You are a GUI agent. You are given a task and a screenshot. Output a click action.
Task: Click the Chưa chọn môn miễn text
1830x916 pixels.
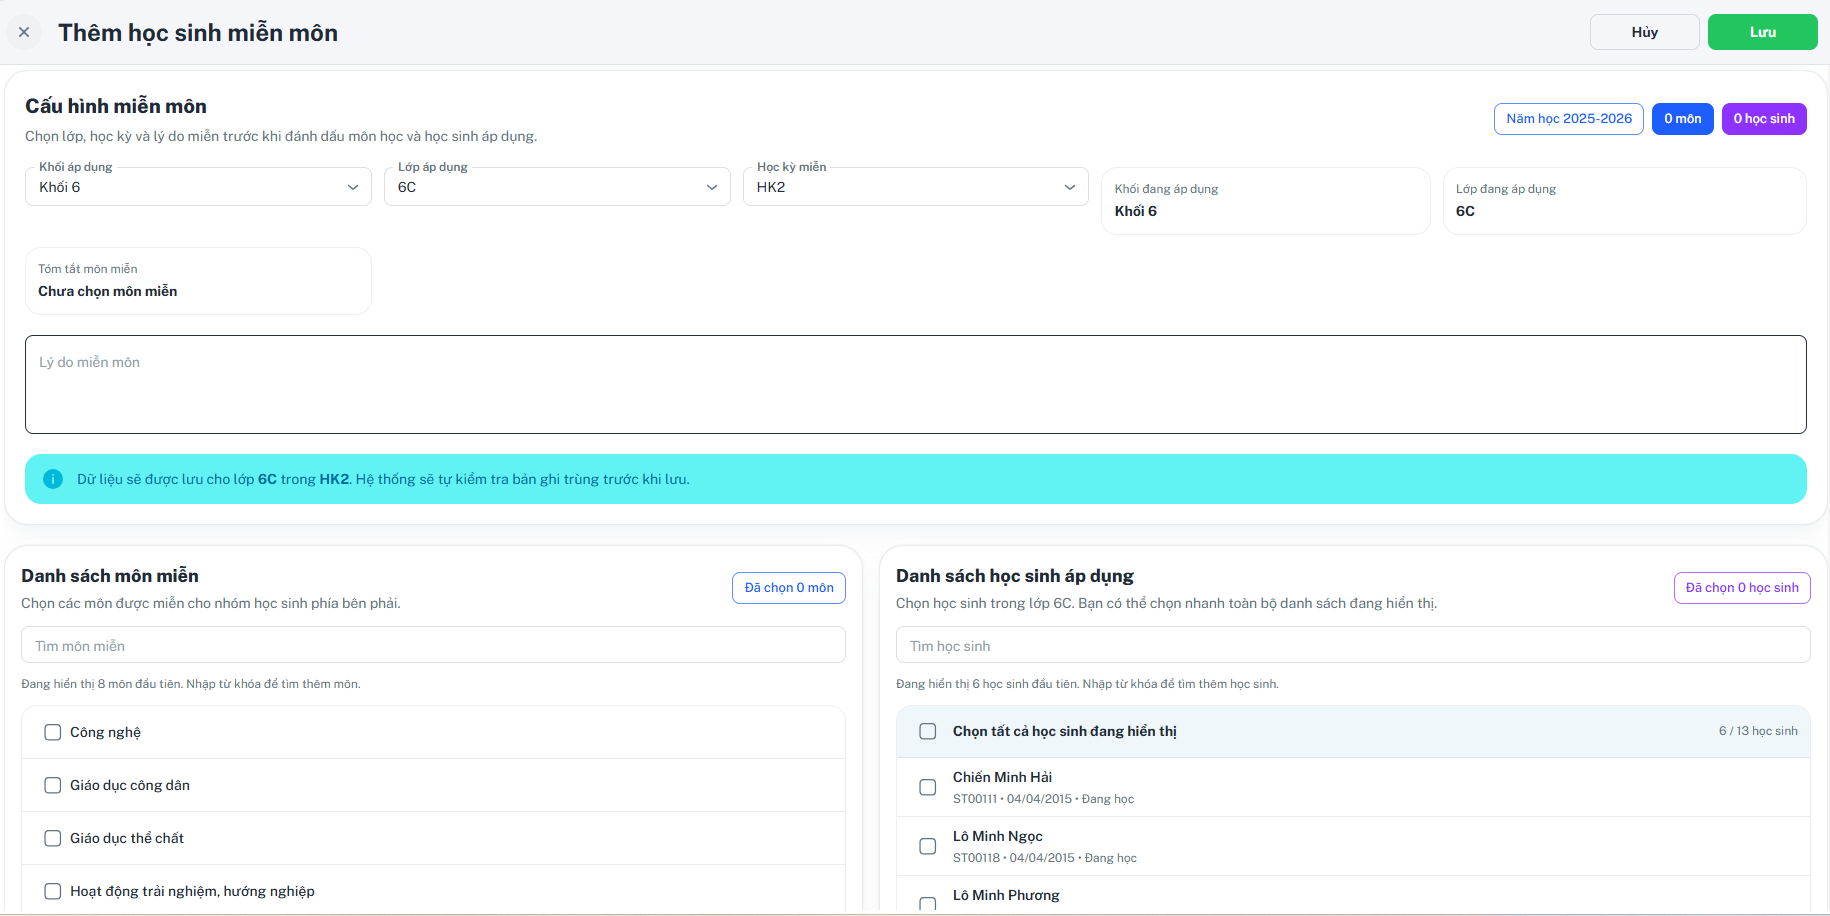[x=108, y=291]
